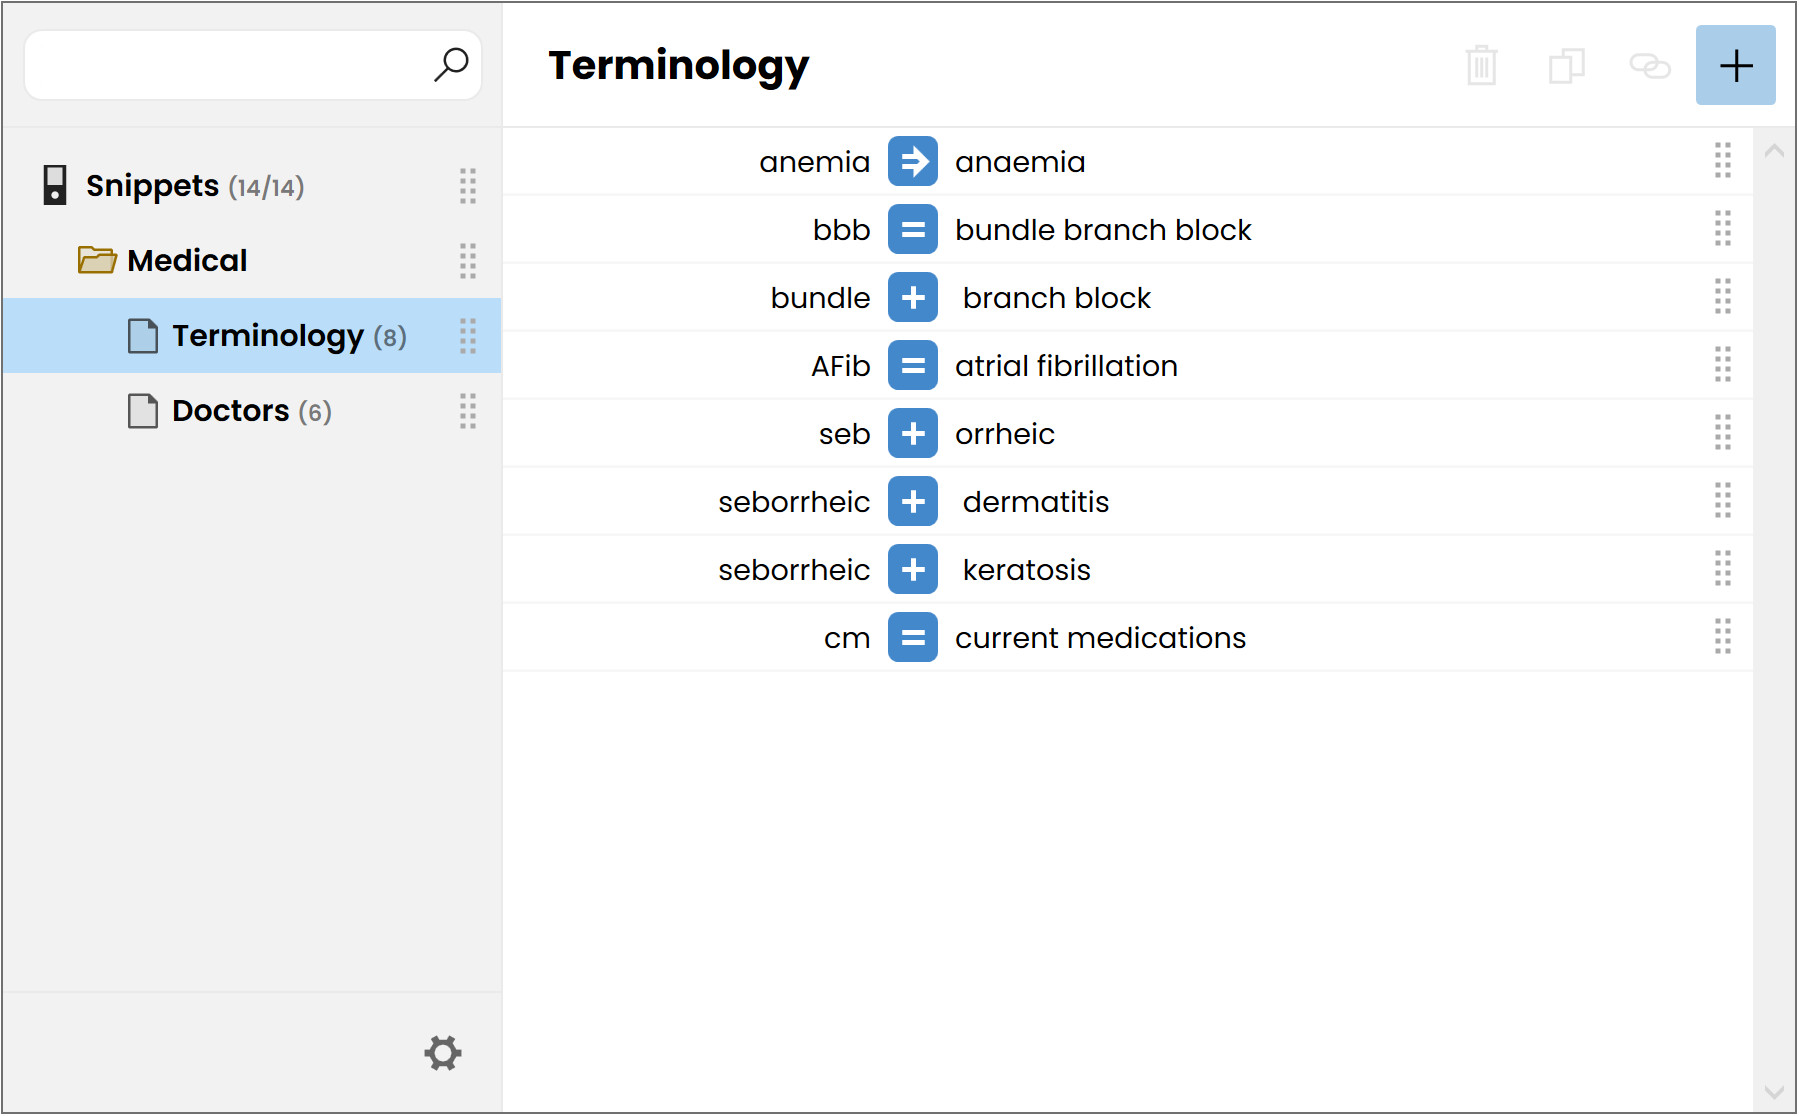Toggle the plus mode icon beside seb

pyautogui.click(x=913, y=434)
